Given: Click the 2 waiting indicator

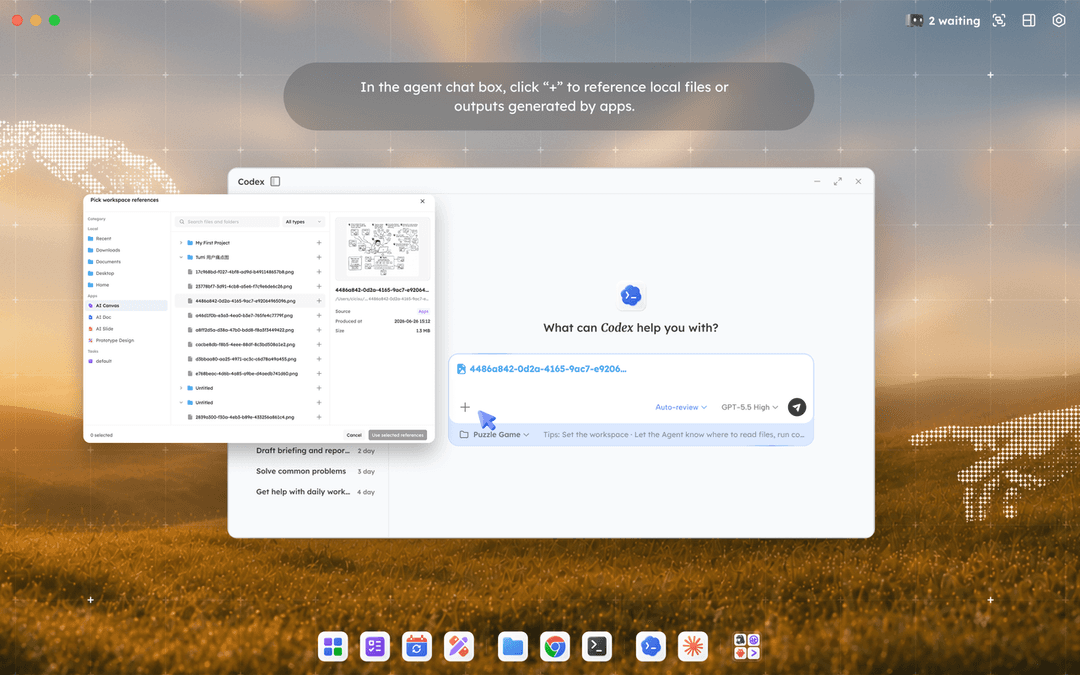Looking at the screenshot, I should point(943,21).
